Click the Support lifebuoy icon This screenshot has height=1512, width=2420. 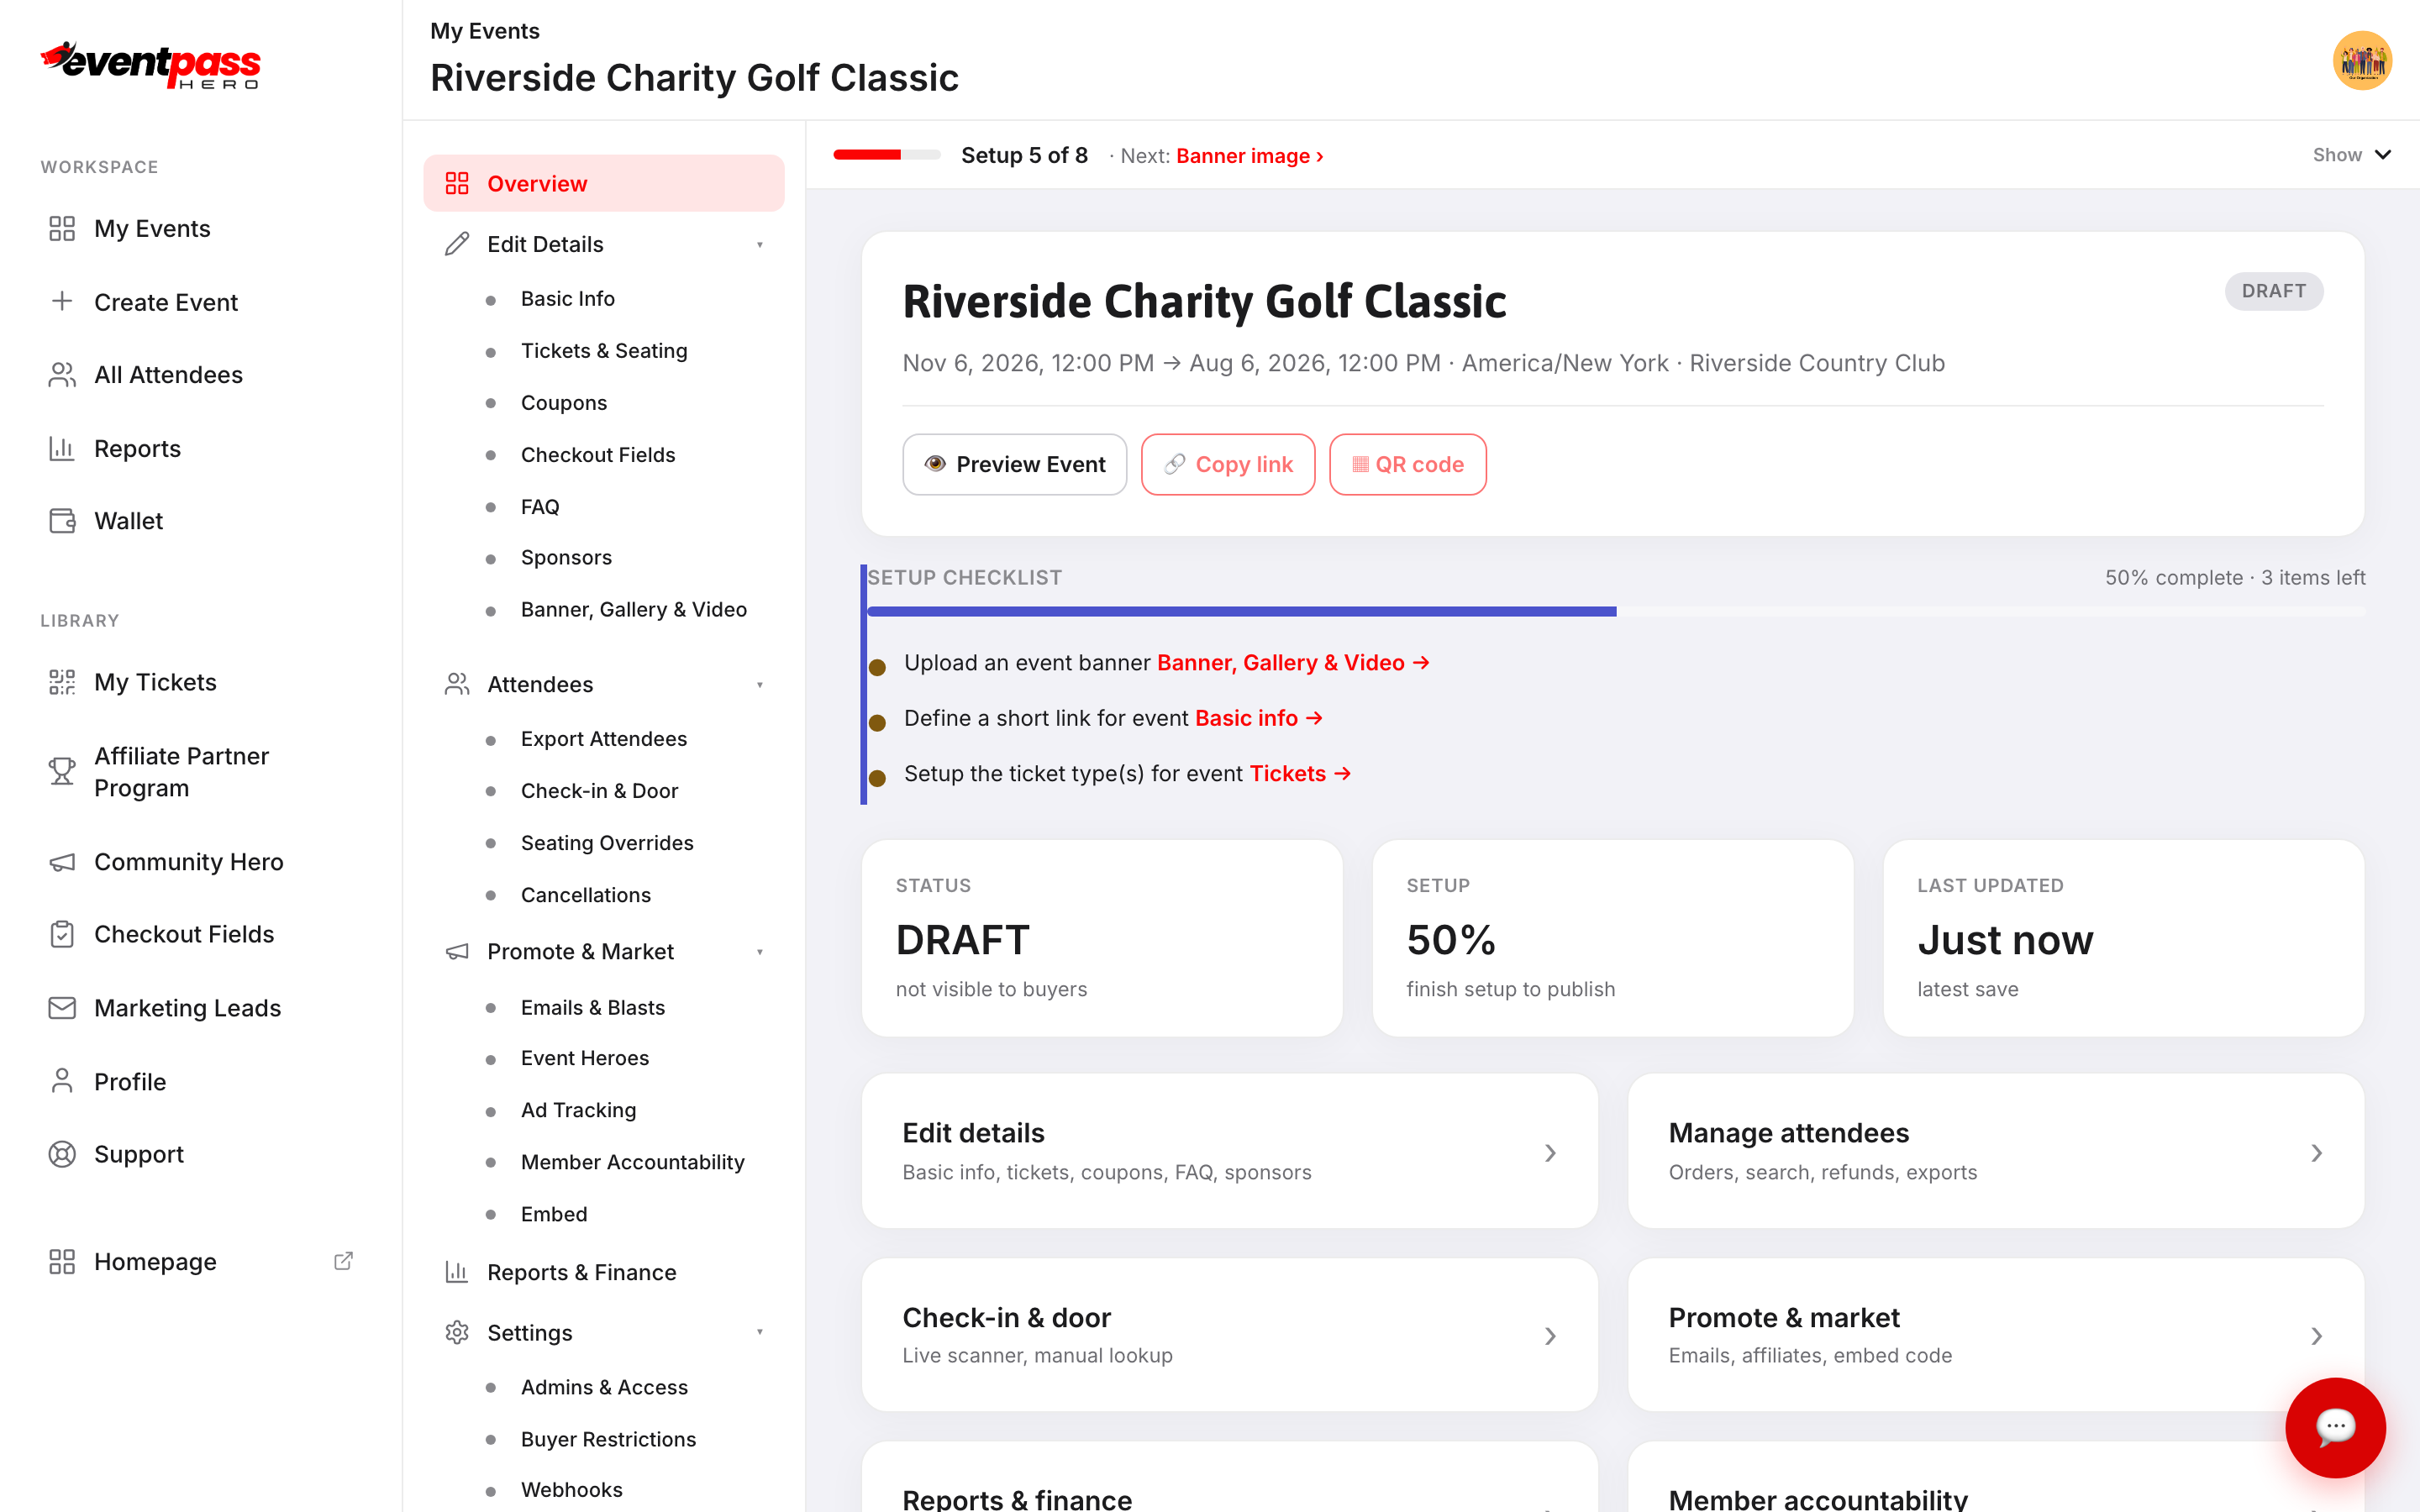pyautogui.click(x=62, y=1154)
